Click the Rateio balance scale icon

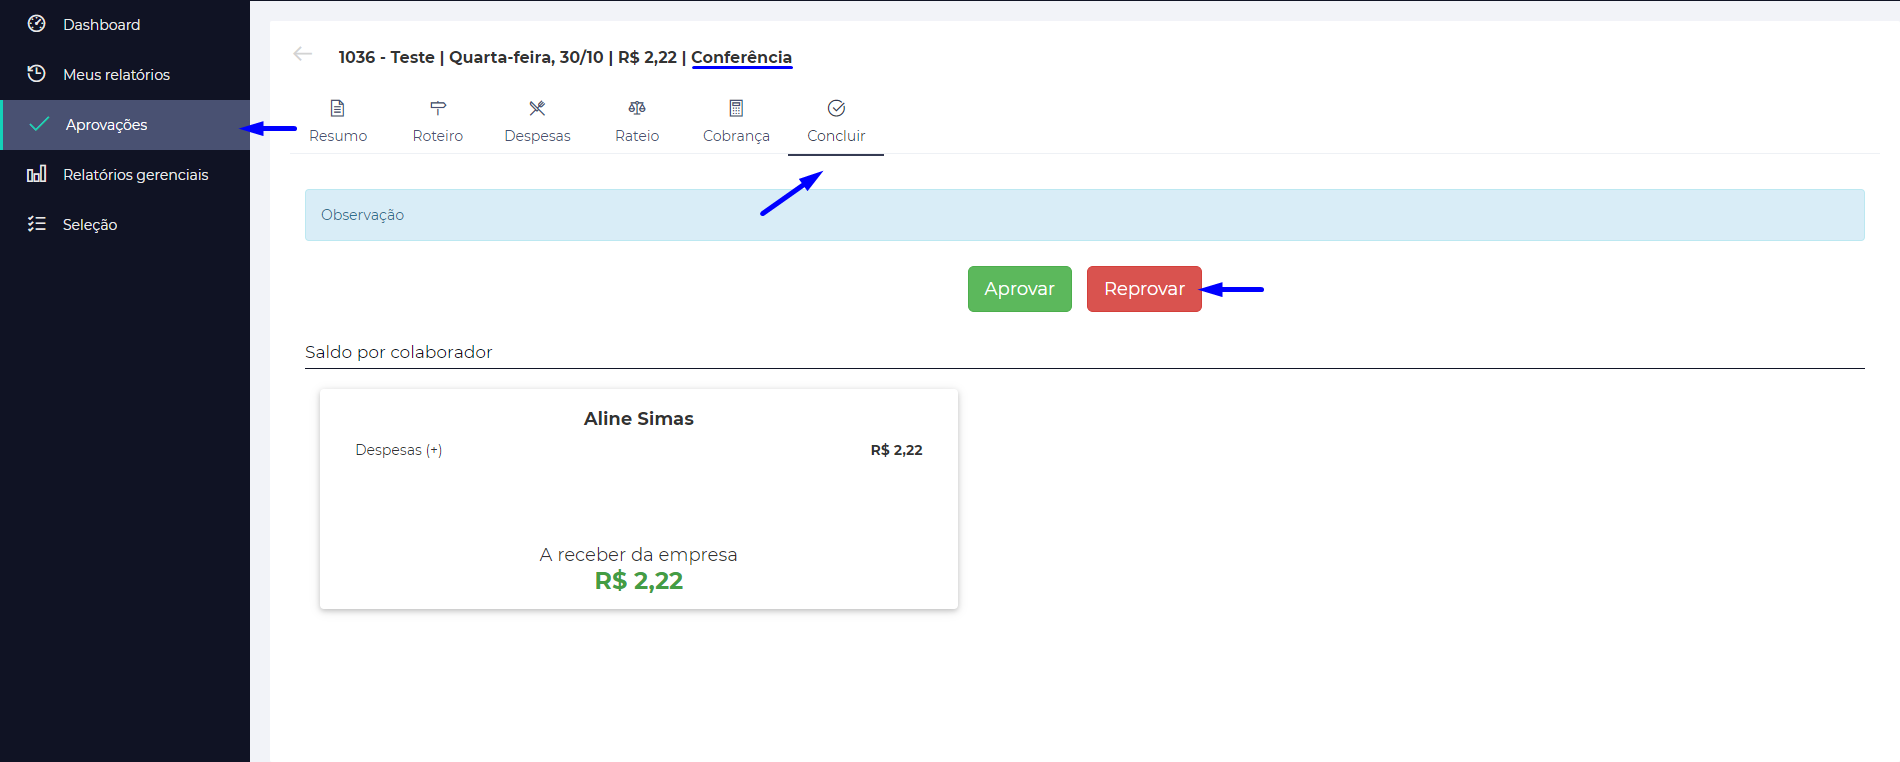coord(637,108)
